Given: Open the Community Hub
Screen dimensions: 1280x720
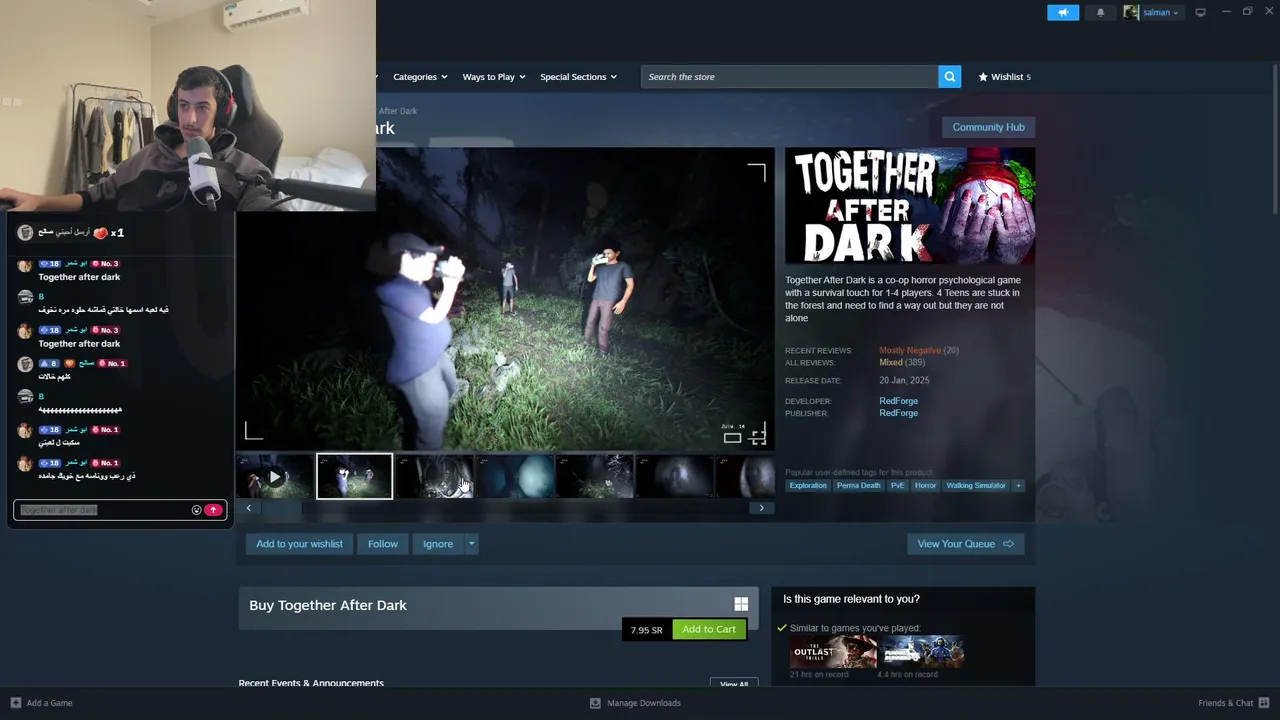Looking at the screenshot, I should tap(988, 127).
